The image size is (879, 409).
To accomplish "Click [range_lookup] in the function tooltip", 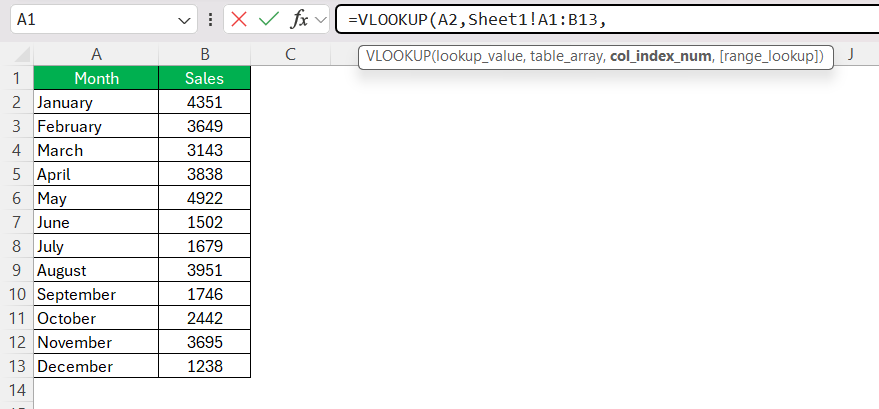I will [769, 56].
